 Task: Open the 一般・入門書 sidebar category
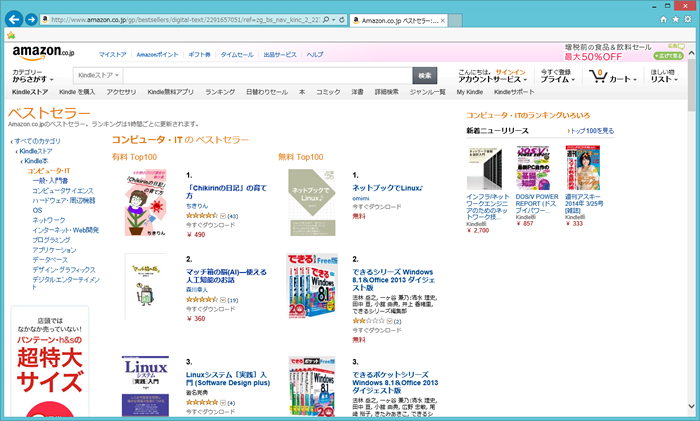(50, 181)
